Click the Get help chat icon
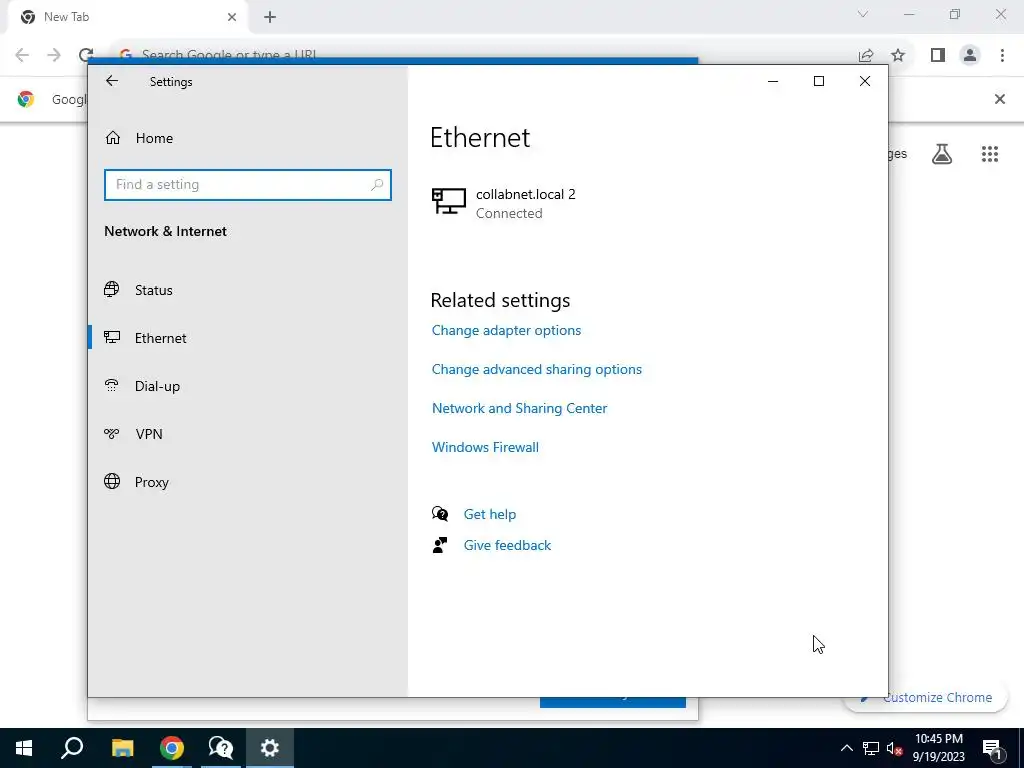Image resolution: width=1024 pixels, height=768 pixels. coord(440,514)
